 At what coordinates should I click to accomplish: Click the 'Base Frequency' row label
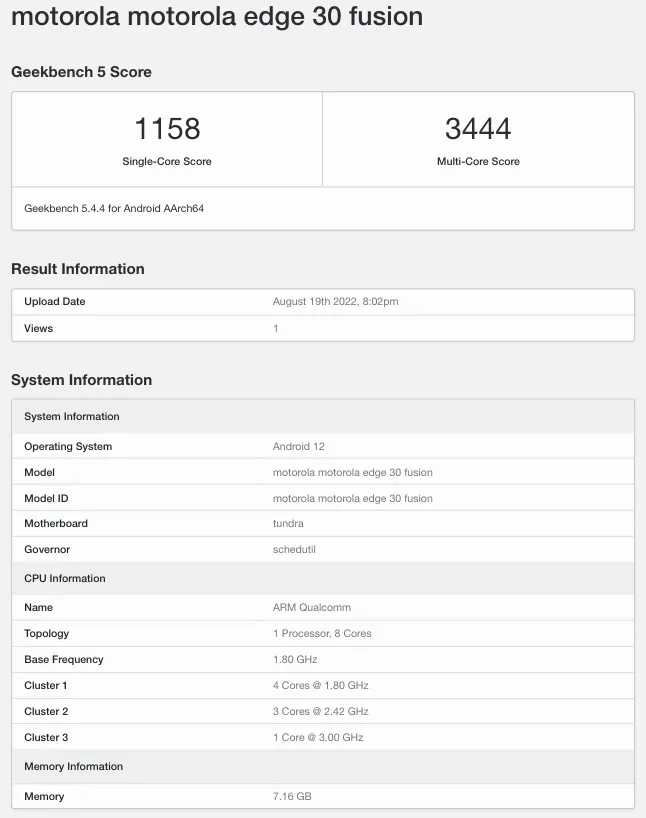pyautogui.click(x=64, y=660)
